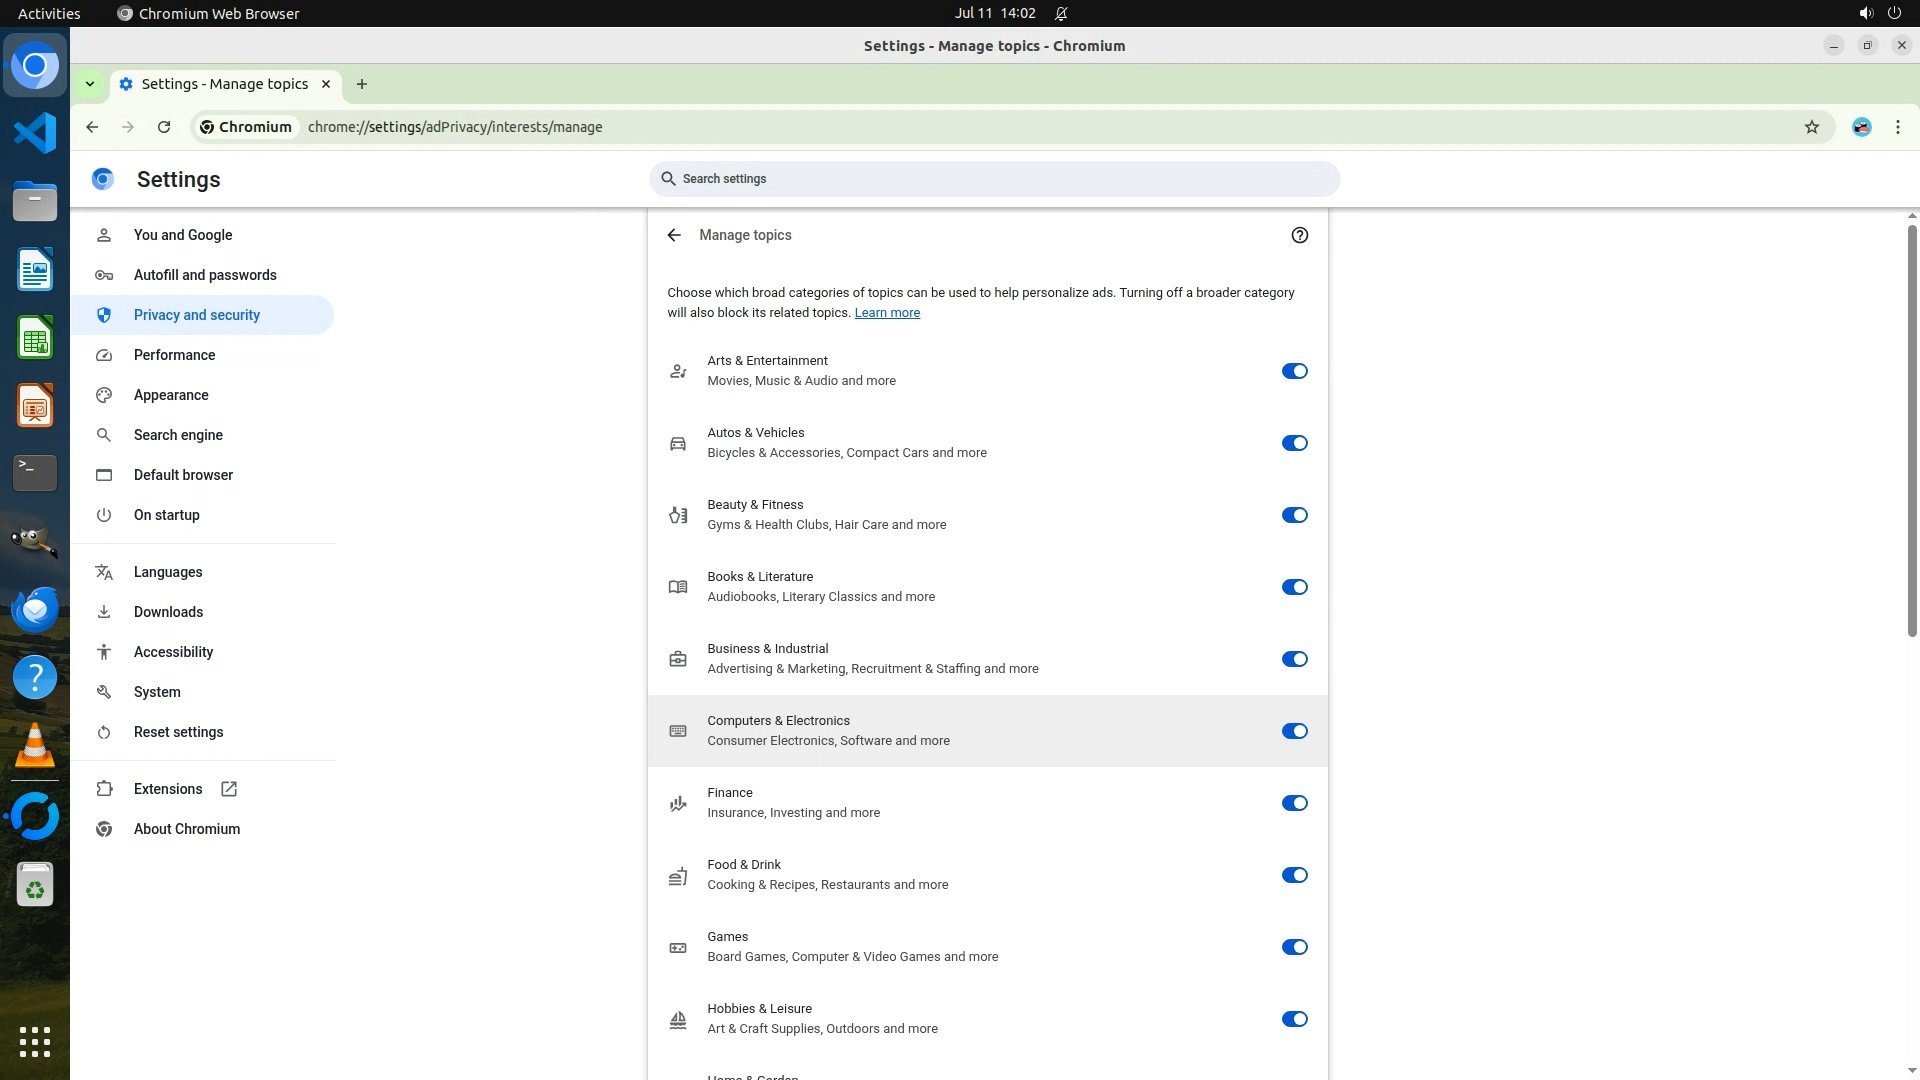This screenshot has width=1920, height=1080.
Task: Click the Extensions external link icon
Action: click(229, 789)
